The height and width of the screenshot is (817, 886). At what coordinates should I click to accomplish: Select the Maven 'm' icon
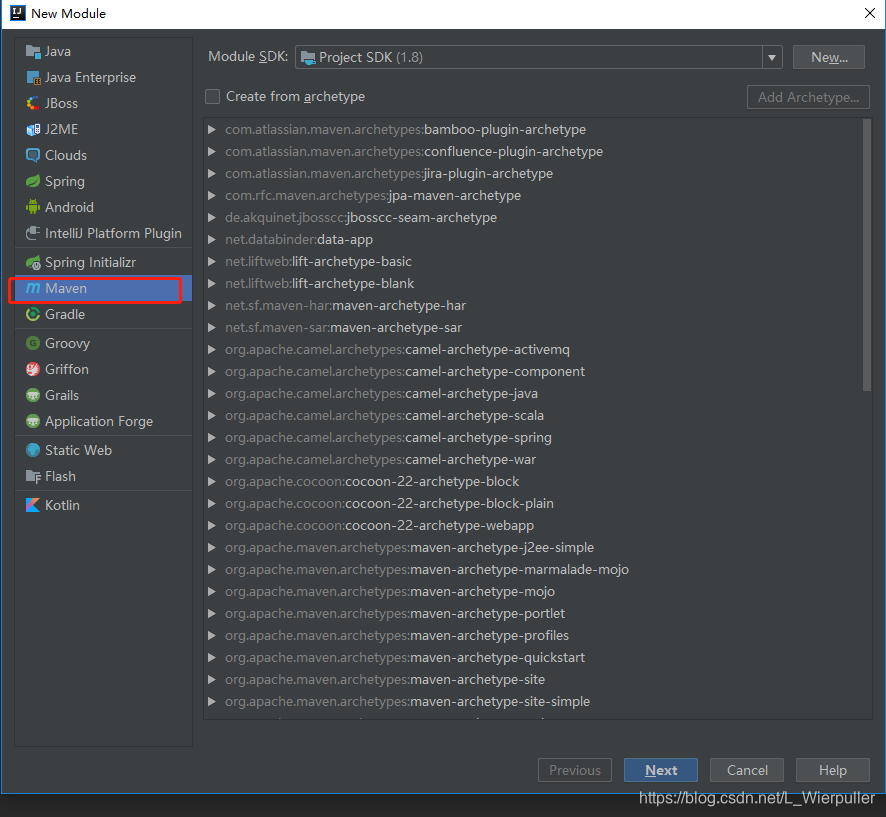[x=33, y=288]
